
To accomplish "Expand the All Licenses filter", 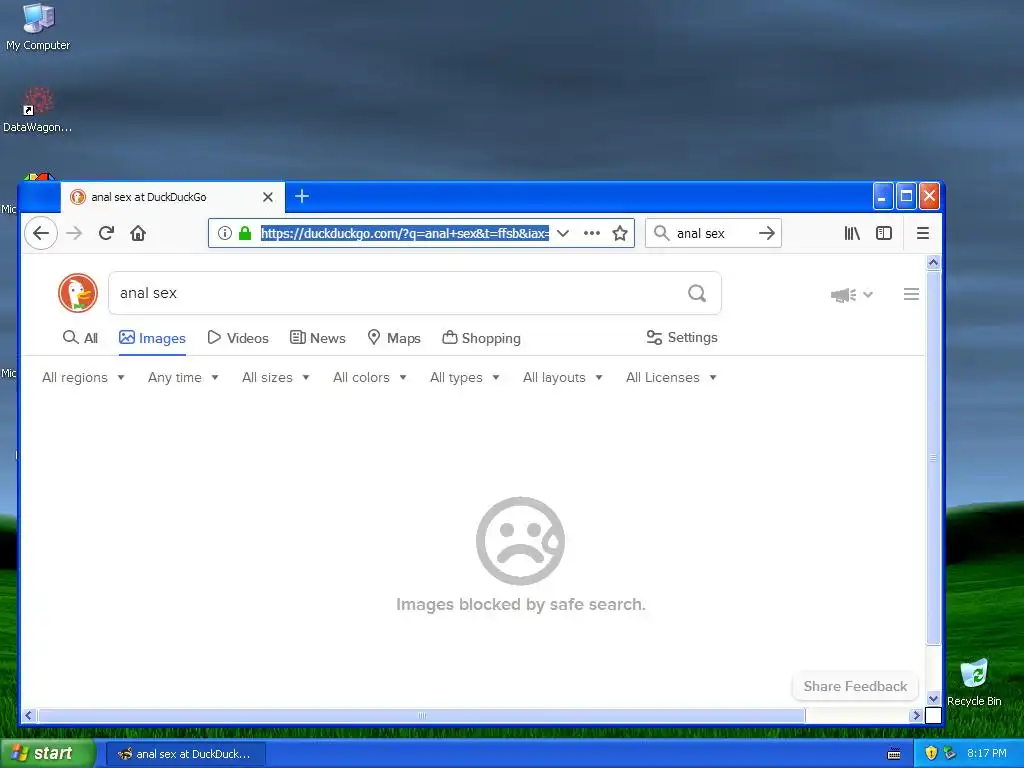I will tap(671, 377).
